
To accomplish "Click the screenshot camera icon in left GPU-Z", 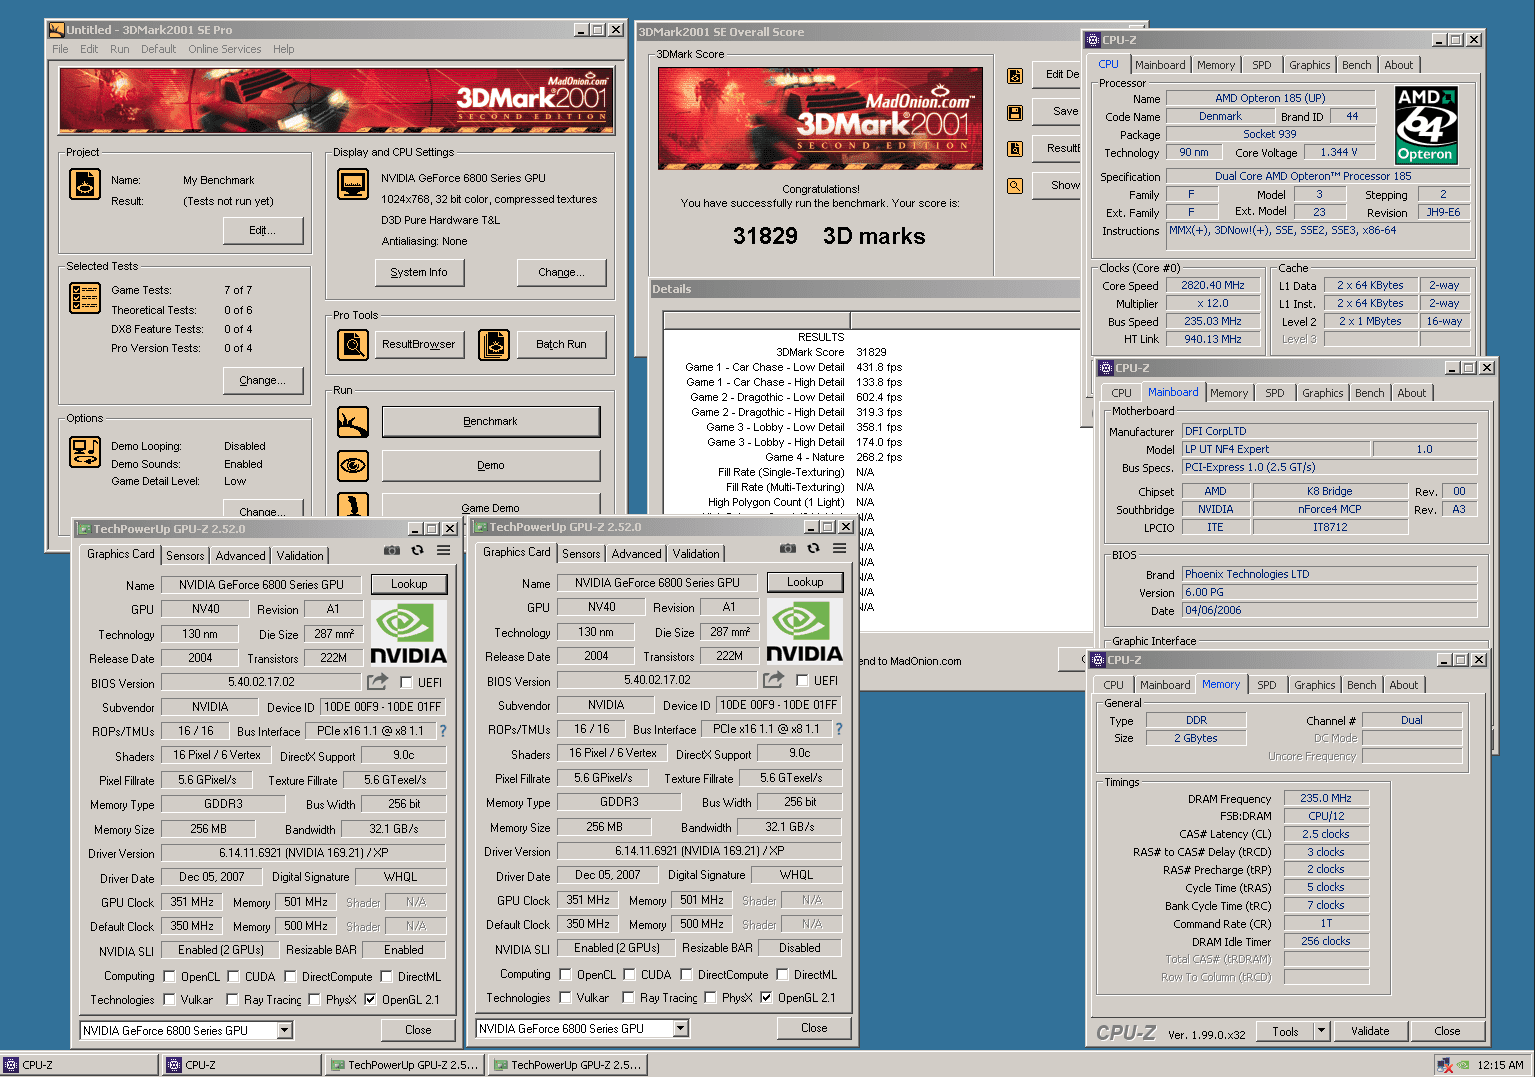I will tap(392, 550).
